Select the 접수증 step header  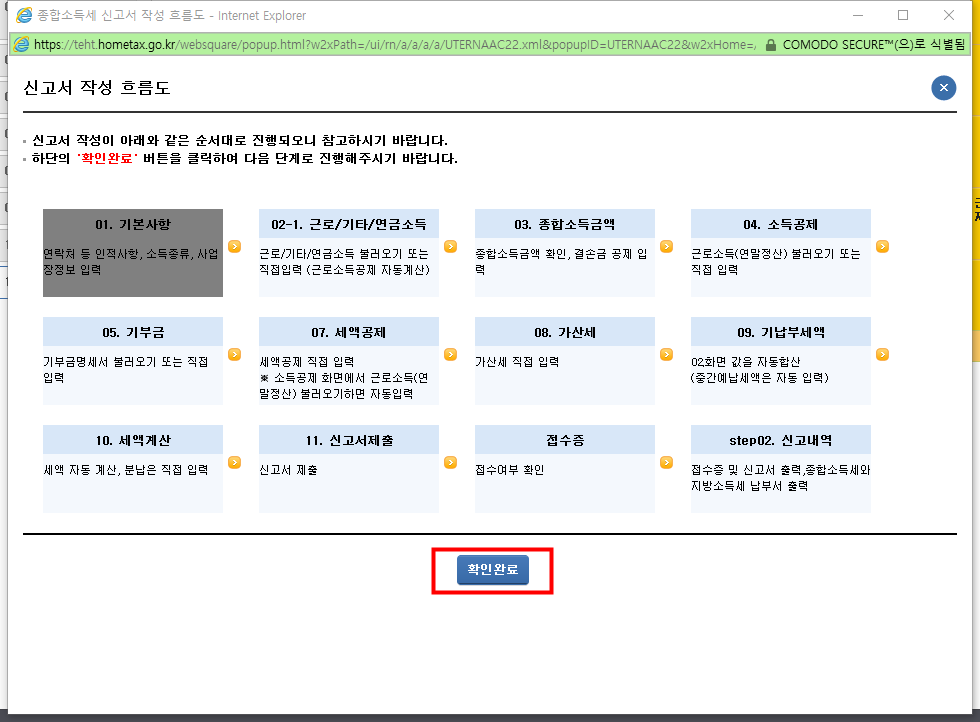pos(565,441)
